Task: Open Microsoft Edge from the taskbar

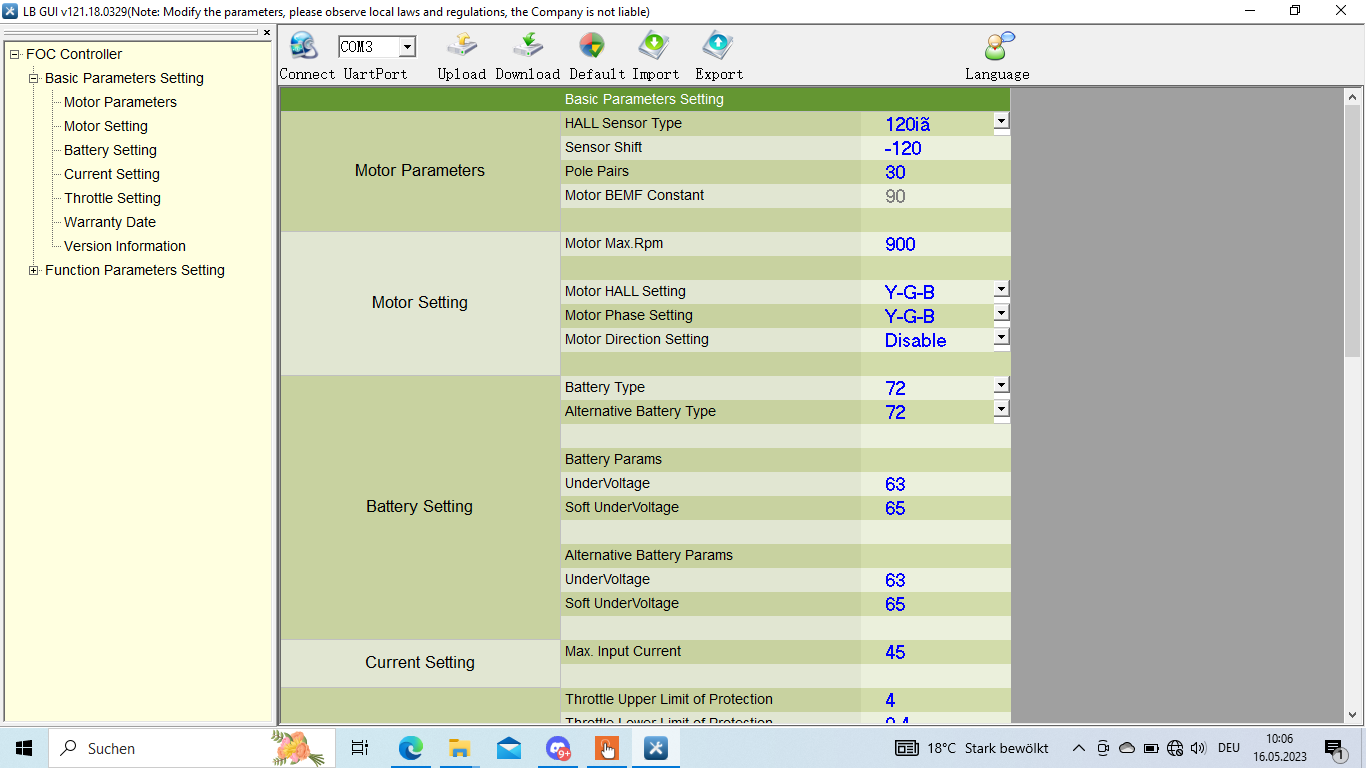Action: point(410,748)
